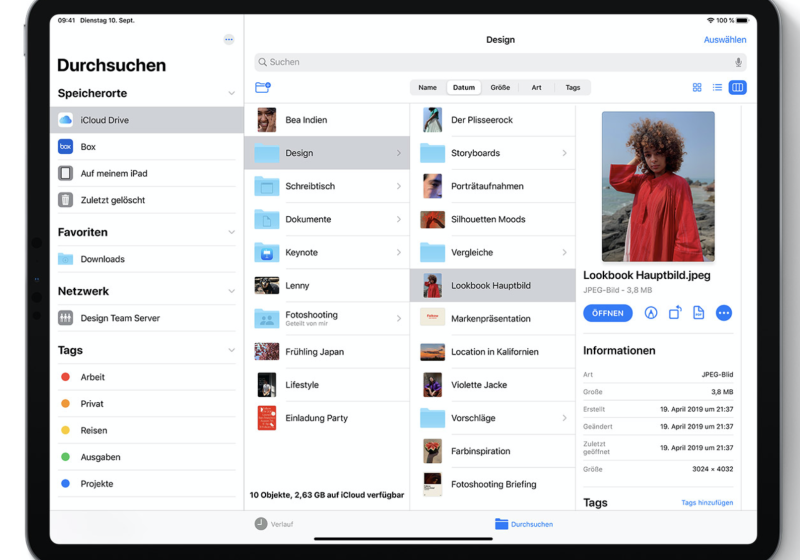The image size is (800, 560).
Task: Collapse the Speicherorte section
Action: 231,94
